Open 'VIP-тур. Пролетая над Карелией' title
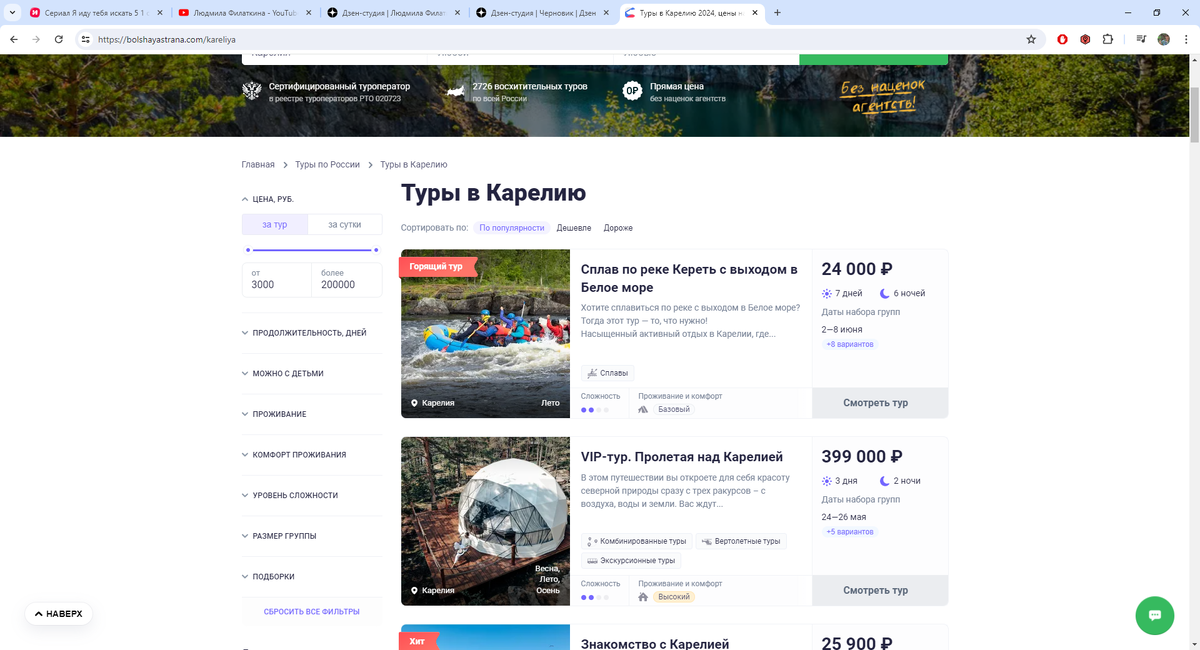The width and height of the screenshot is (1200, 650). point(682,457)
